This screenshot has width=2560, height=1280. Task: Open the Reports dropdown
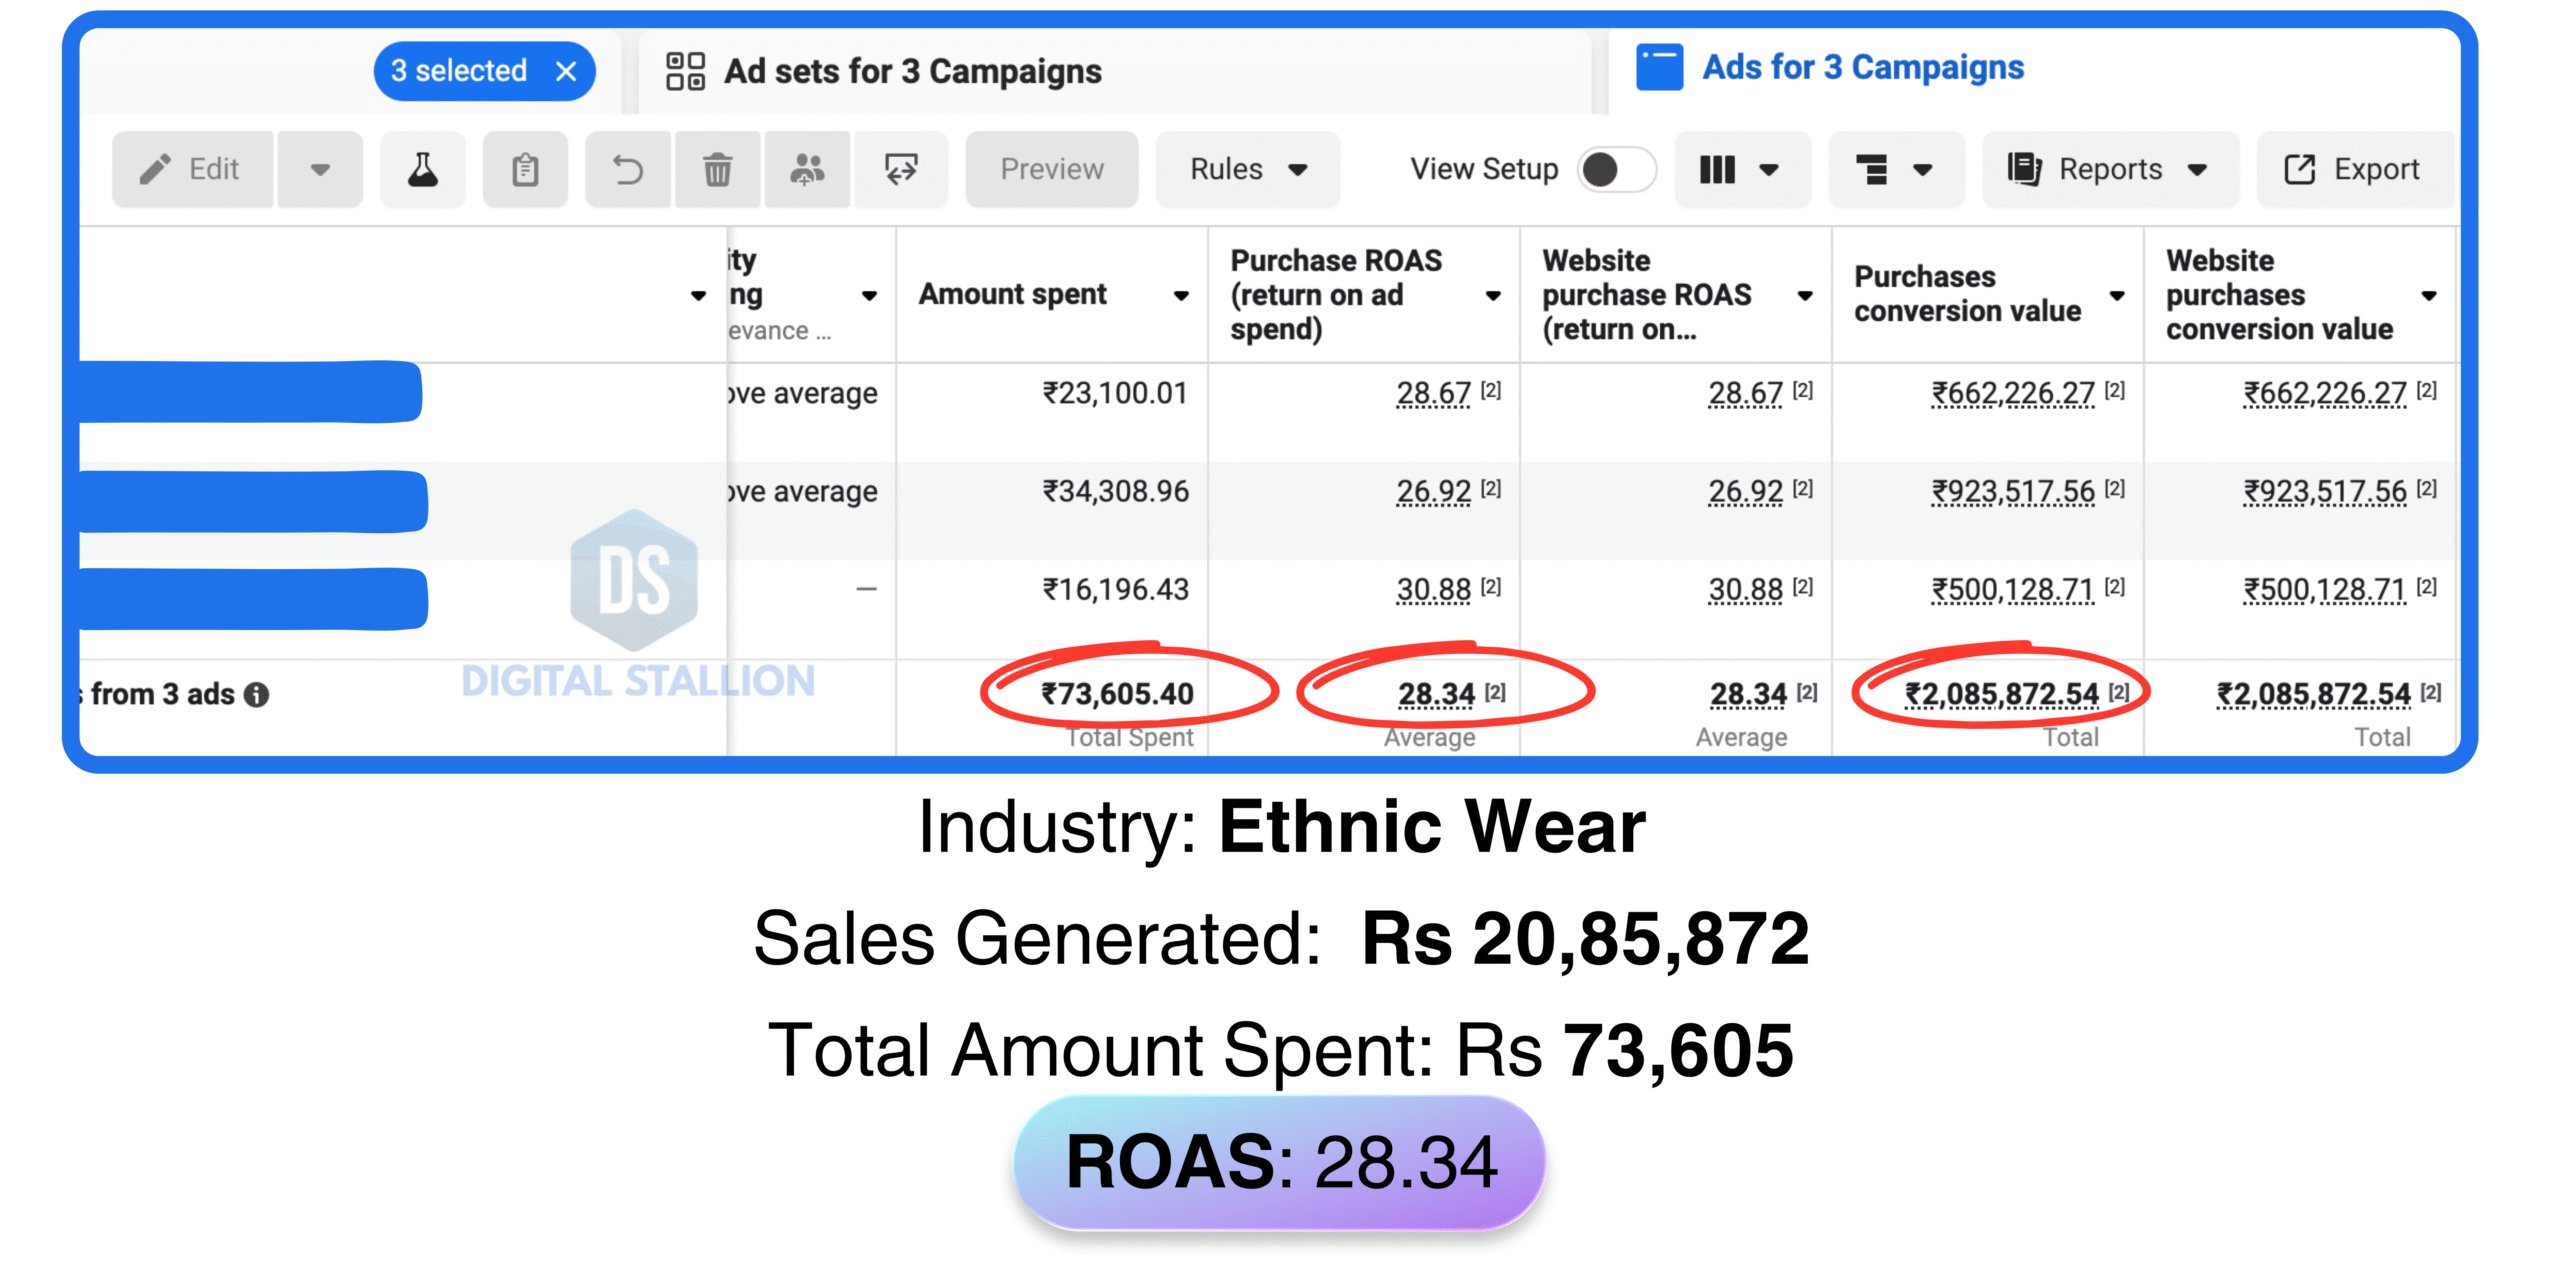click(2109, 170)
